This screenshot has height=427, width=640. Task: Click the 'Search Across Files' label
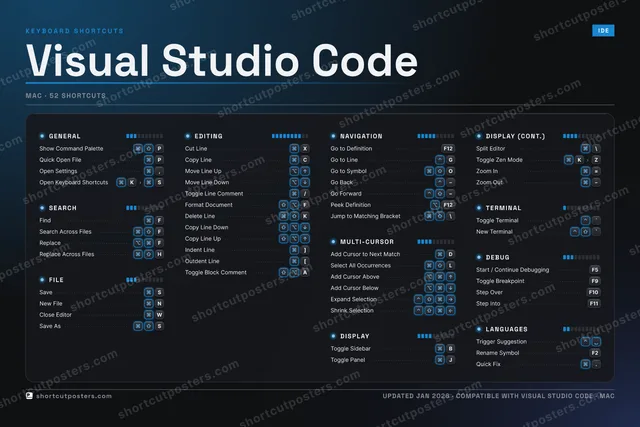click(x=65, y=232)
